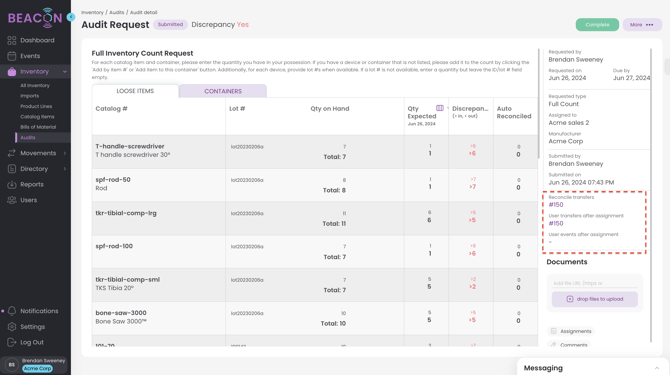Screen dimensions: 670x375
Task: Expand the Directory menu chevron
Action: tap(65, 169)
